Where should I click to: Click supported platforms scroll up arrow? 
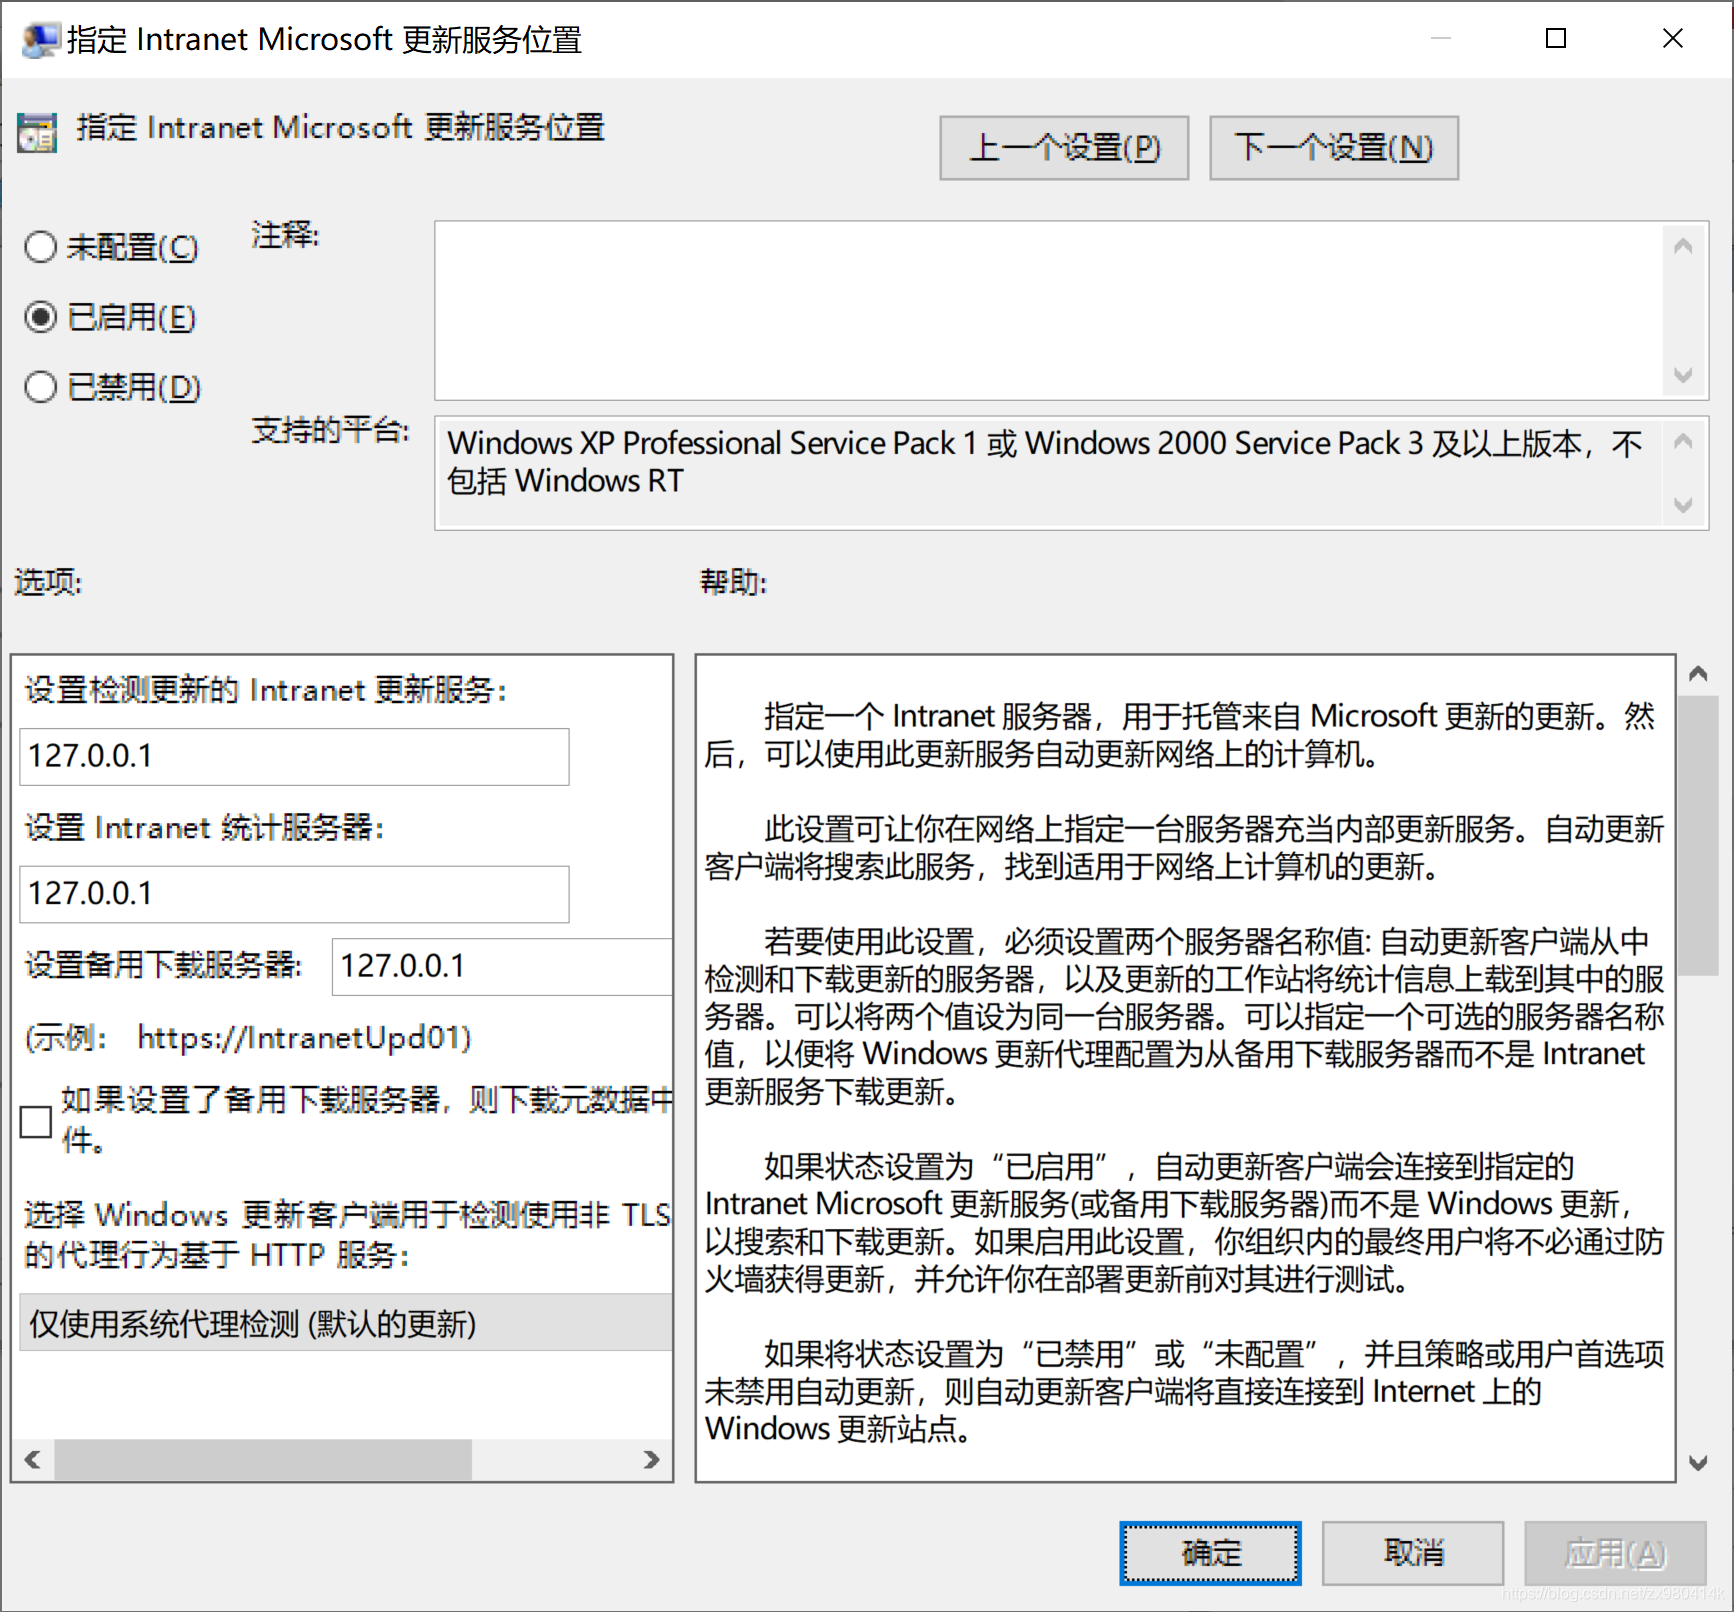(1683, 441)
